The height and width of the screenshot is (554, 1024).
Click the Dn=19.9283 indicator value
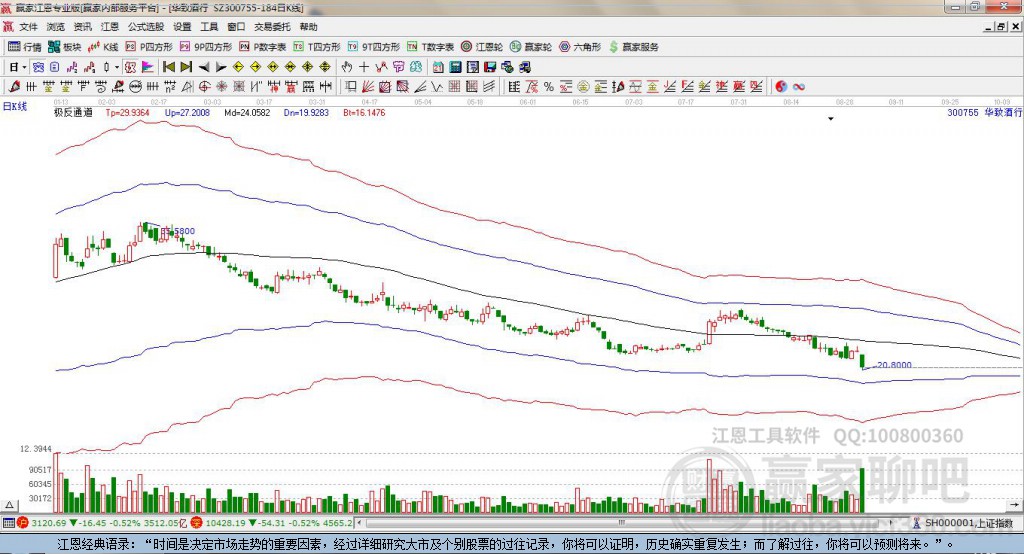[x=306, y=112]
